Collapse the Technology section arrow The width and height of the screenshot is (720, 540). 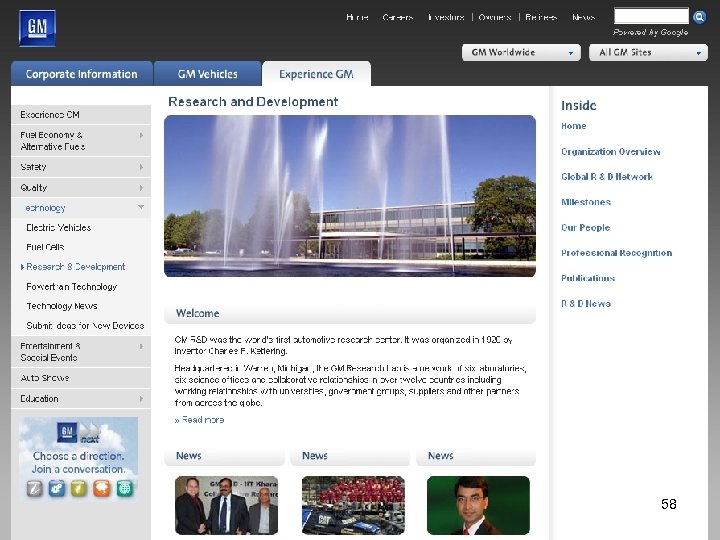click(141, 208)
